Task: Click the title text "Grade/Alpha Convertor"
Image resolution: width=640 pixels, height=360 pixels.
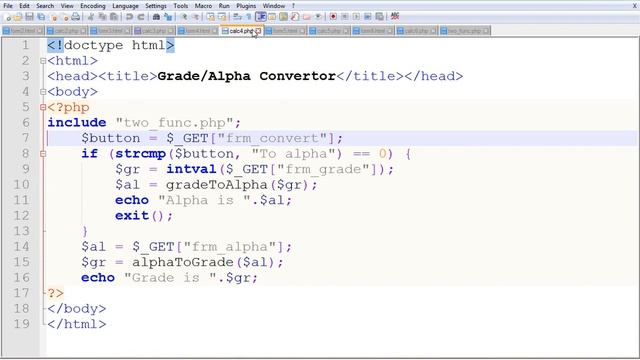Action: tap(247, 76)
